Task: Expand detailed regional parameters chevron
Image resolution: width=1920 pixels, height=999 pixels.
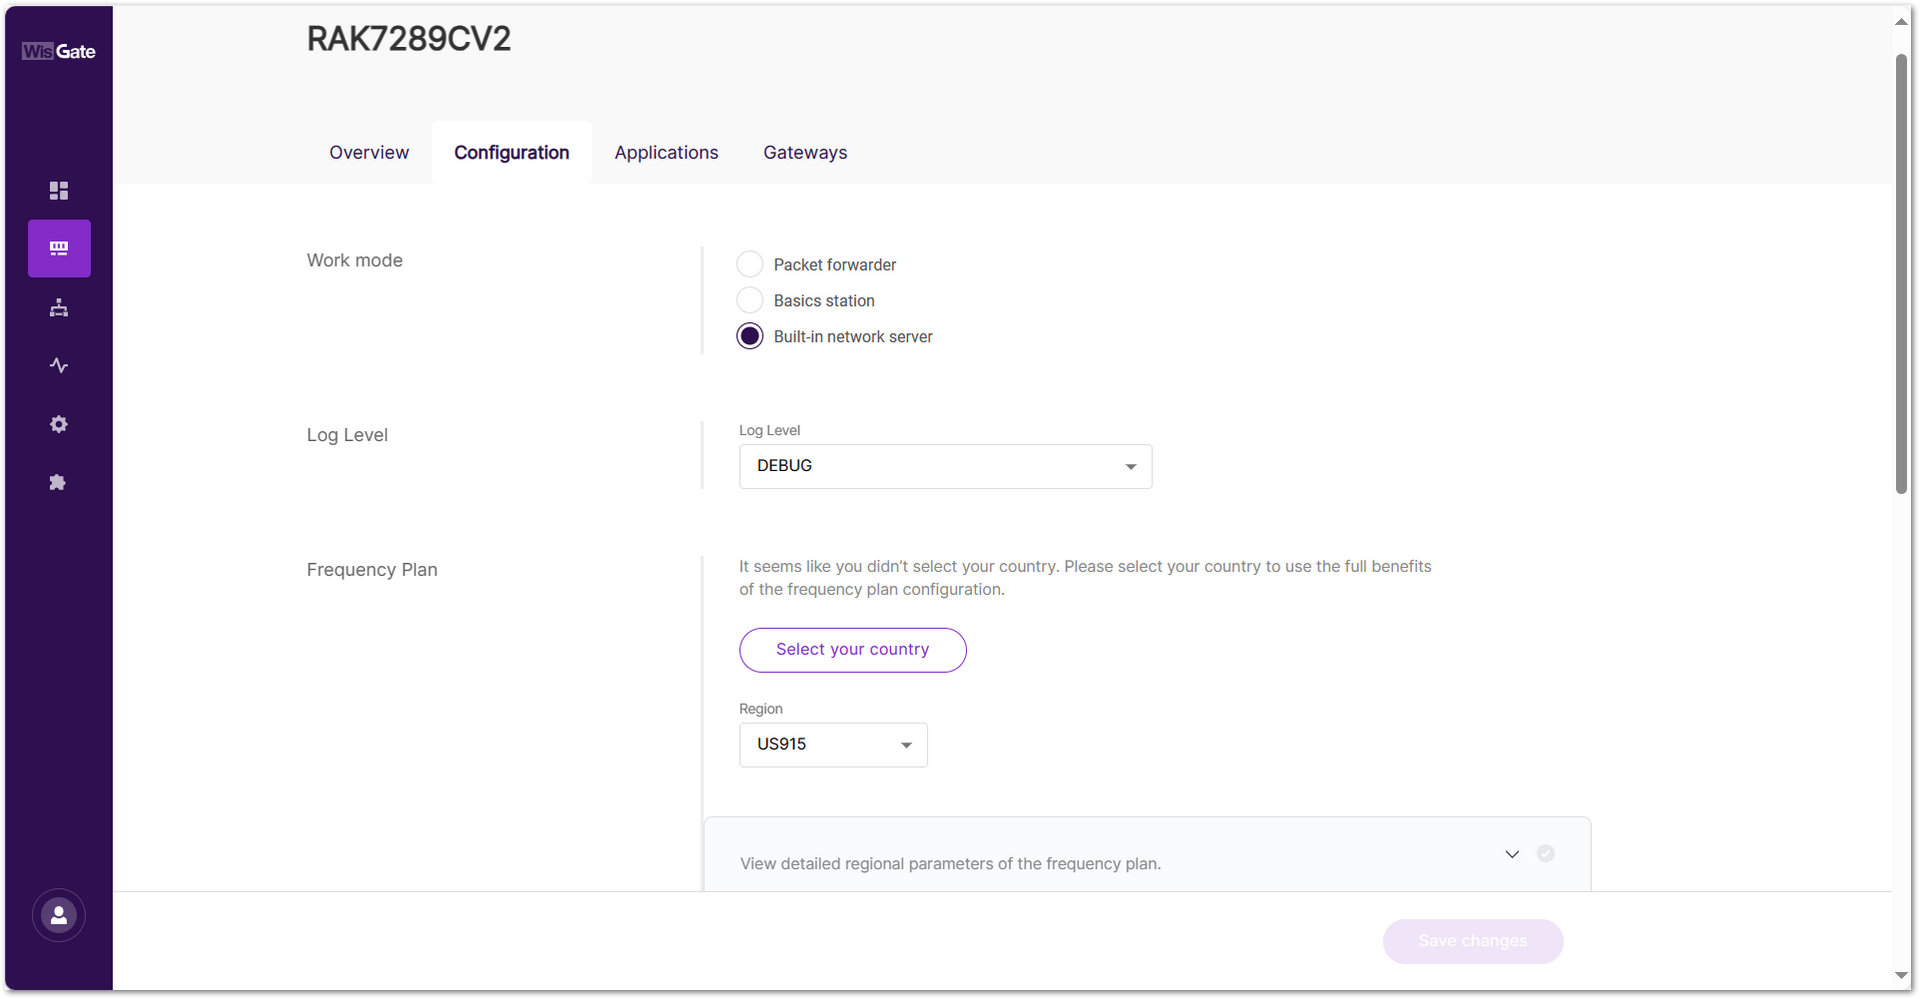Action: [1512, 854]
